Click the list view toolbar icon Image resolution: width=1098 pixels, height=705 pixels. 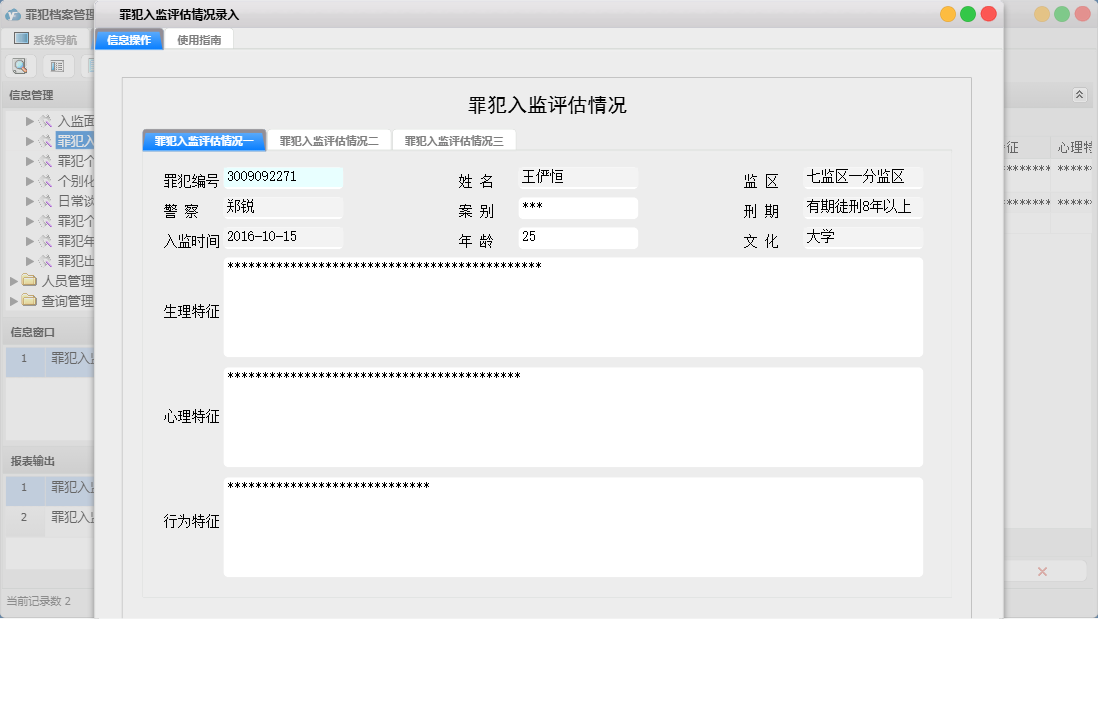pyautogui.click(x=57, y=66)
